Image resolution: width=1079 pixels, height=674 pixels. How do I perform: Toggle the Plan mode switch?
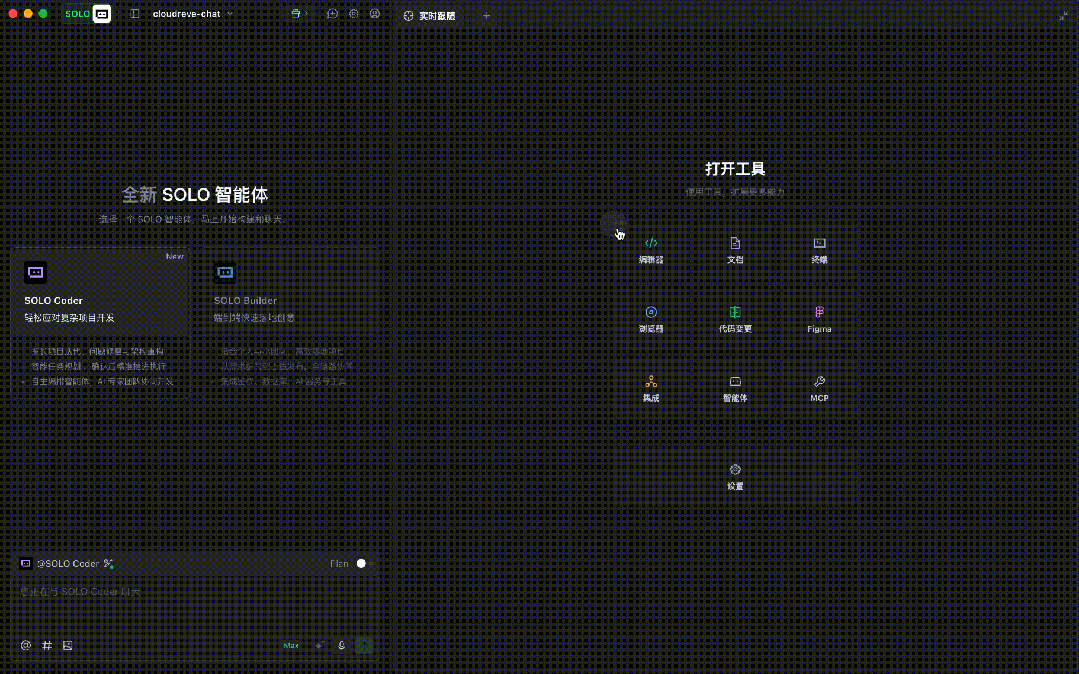coord(365,563)
